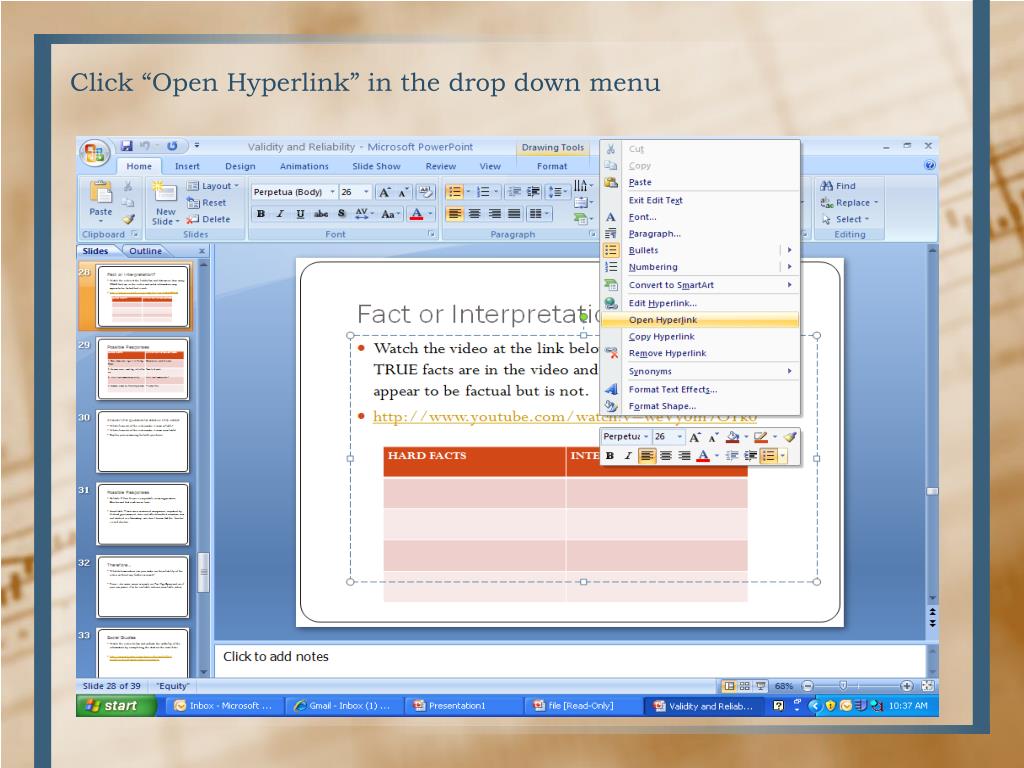The width and height of the screenshot is (1024, 768).
Task: Zoom out with the minus button
Action: click(807, 686)
